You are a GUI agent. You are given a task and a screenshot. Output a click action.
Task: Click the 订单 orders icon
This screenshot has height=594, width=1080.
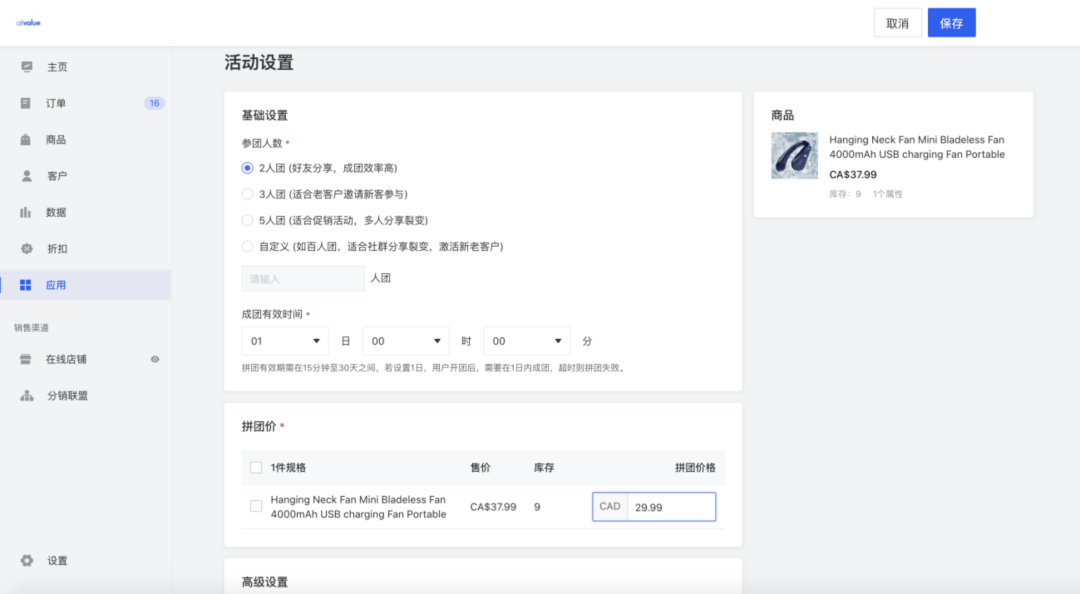tap(25, 103)
